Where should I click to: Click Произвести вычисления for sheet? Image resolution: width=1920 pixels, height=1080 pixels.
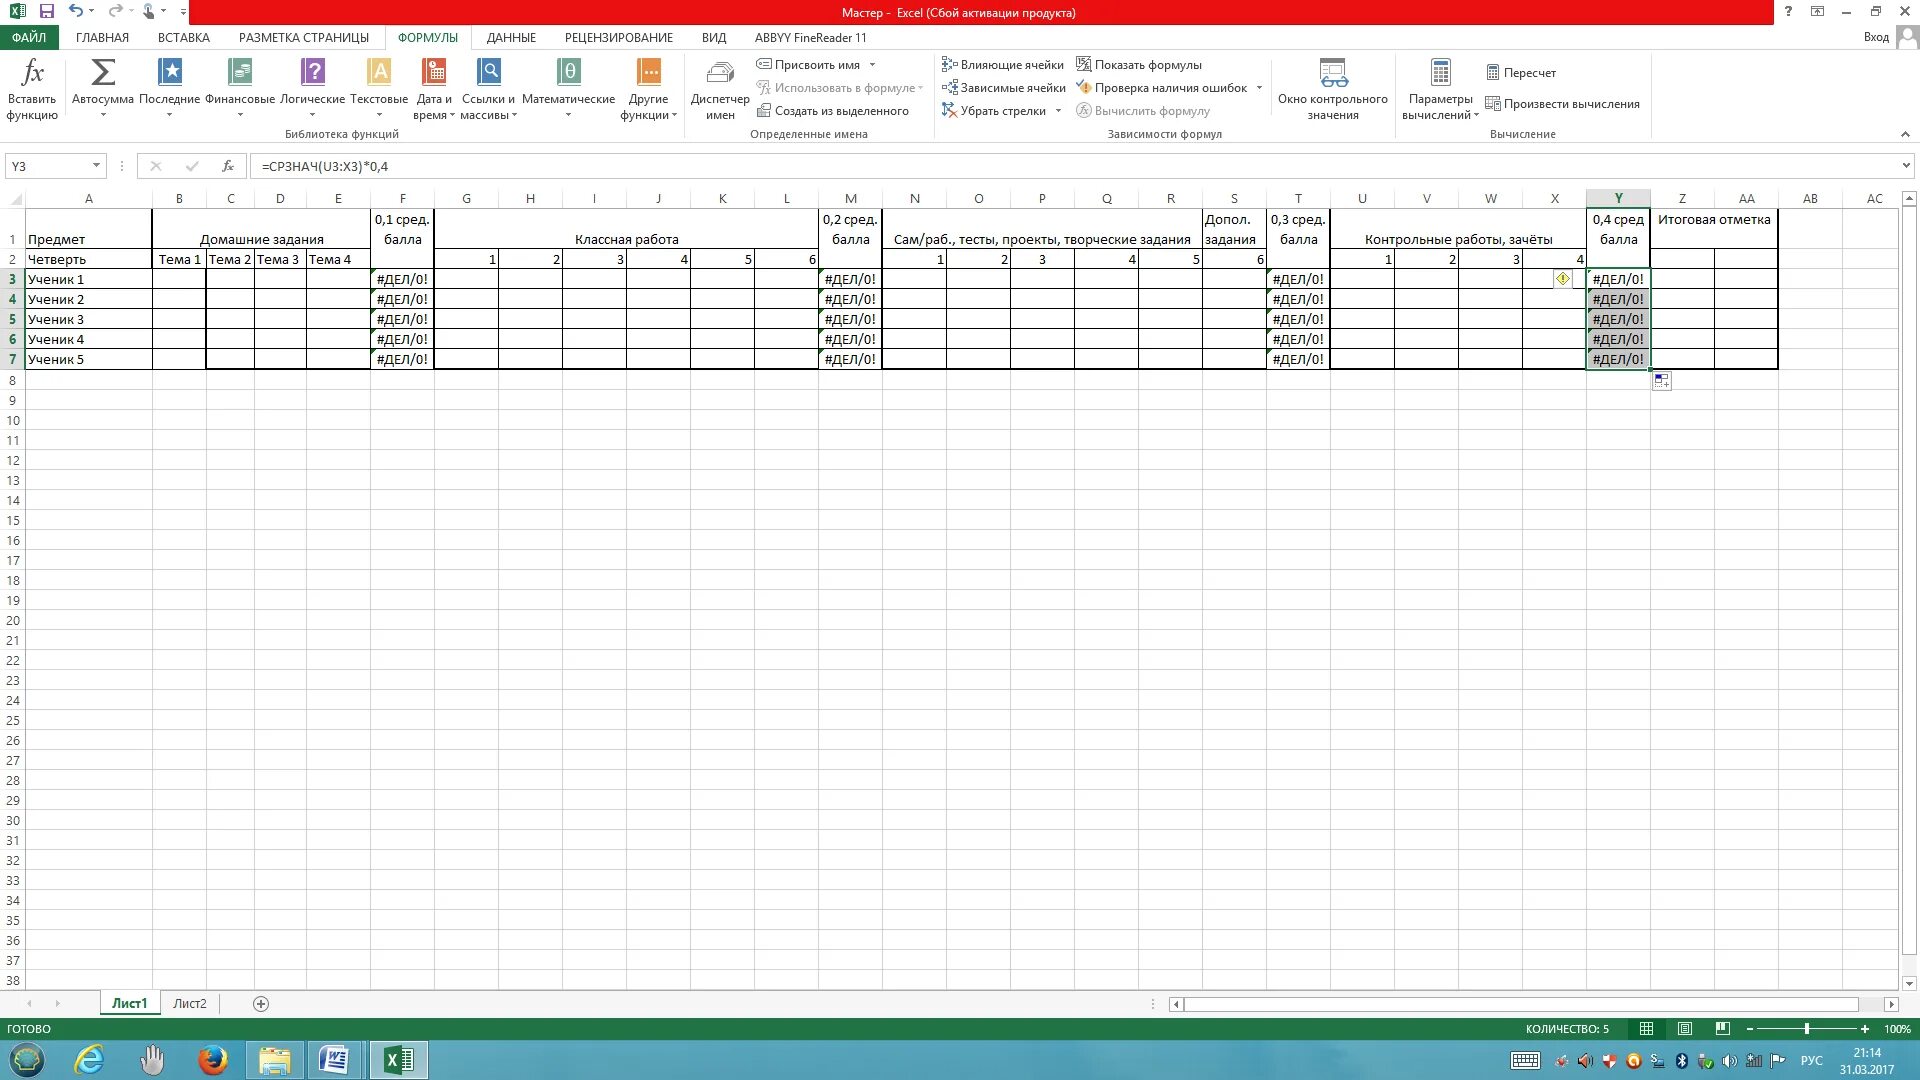[x=1562, y=104]
